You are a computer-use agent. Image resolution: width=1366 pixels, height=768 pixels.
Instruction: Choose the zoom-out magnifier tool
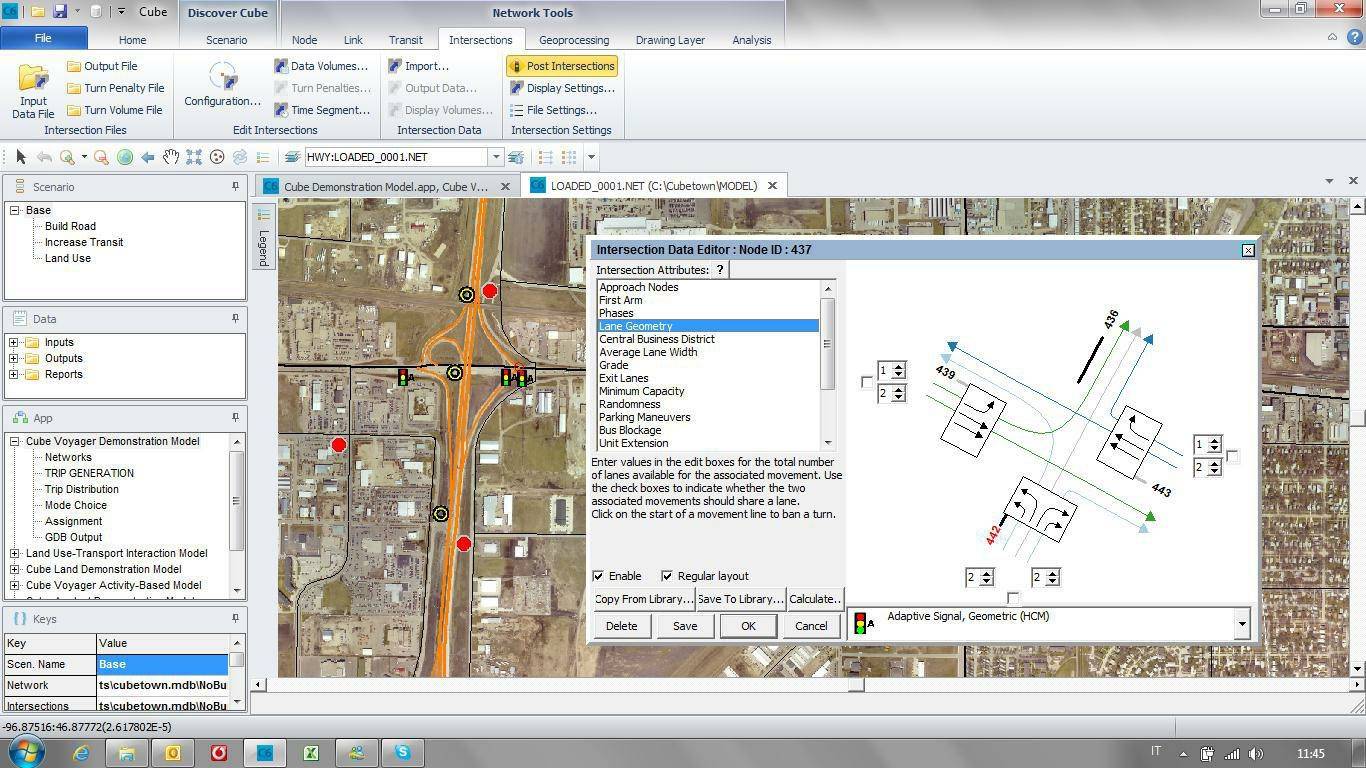[x=102, y=157]
